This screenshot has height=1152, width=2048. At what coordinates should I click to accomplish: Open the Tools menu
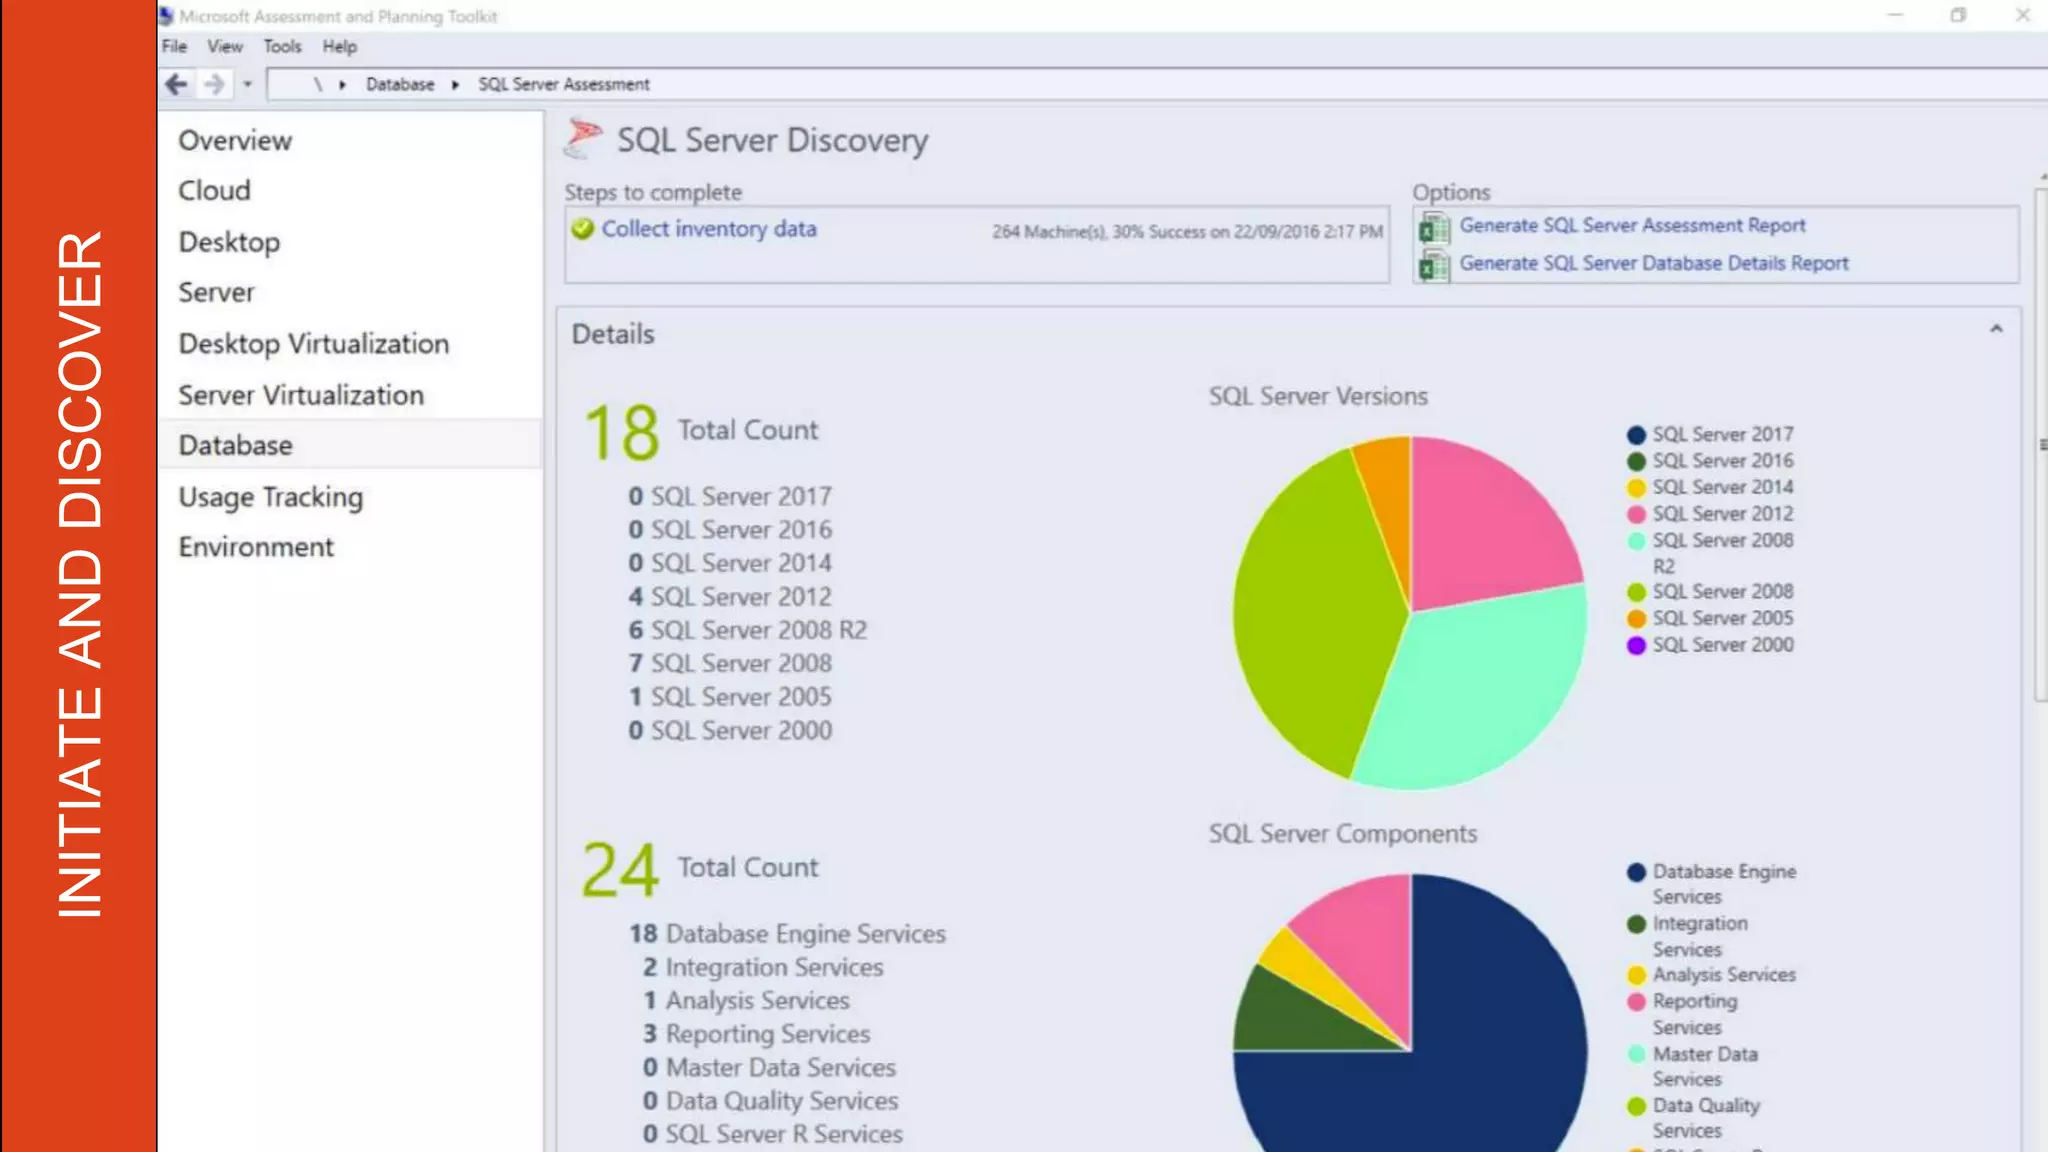282,46
